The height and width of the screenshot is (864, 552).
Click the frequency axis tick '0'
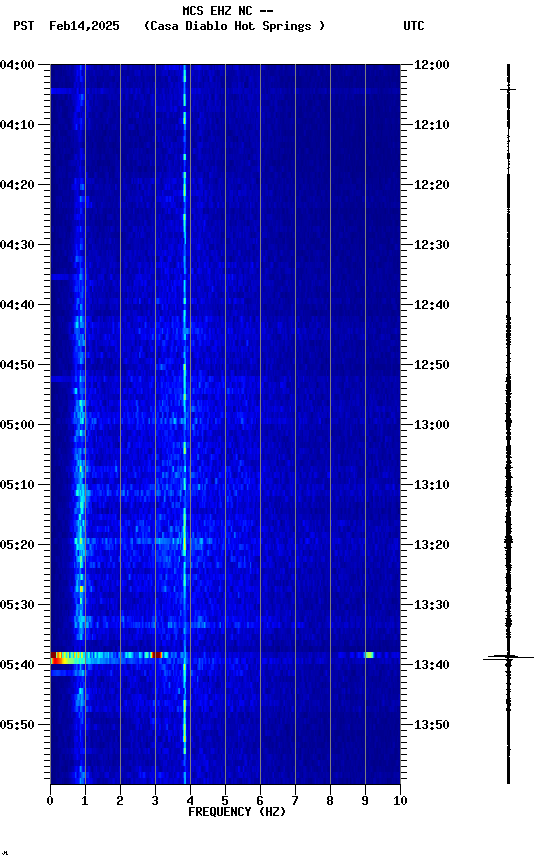(50, 801)
